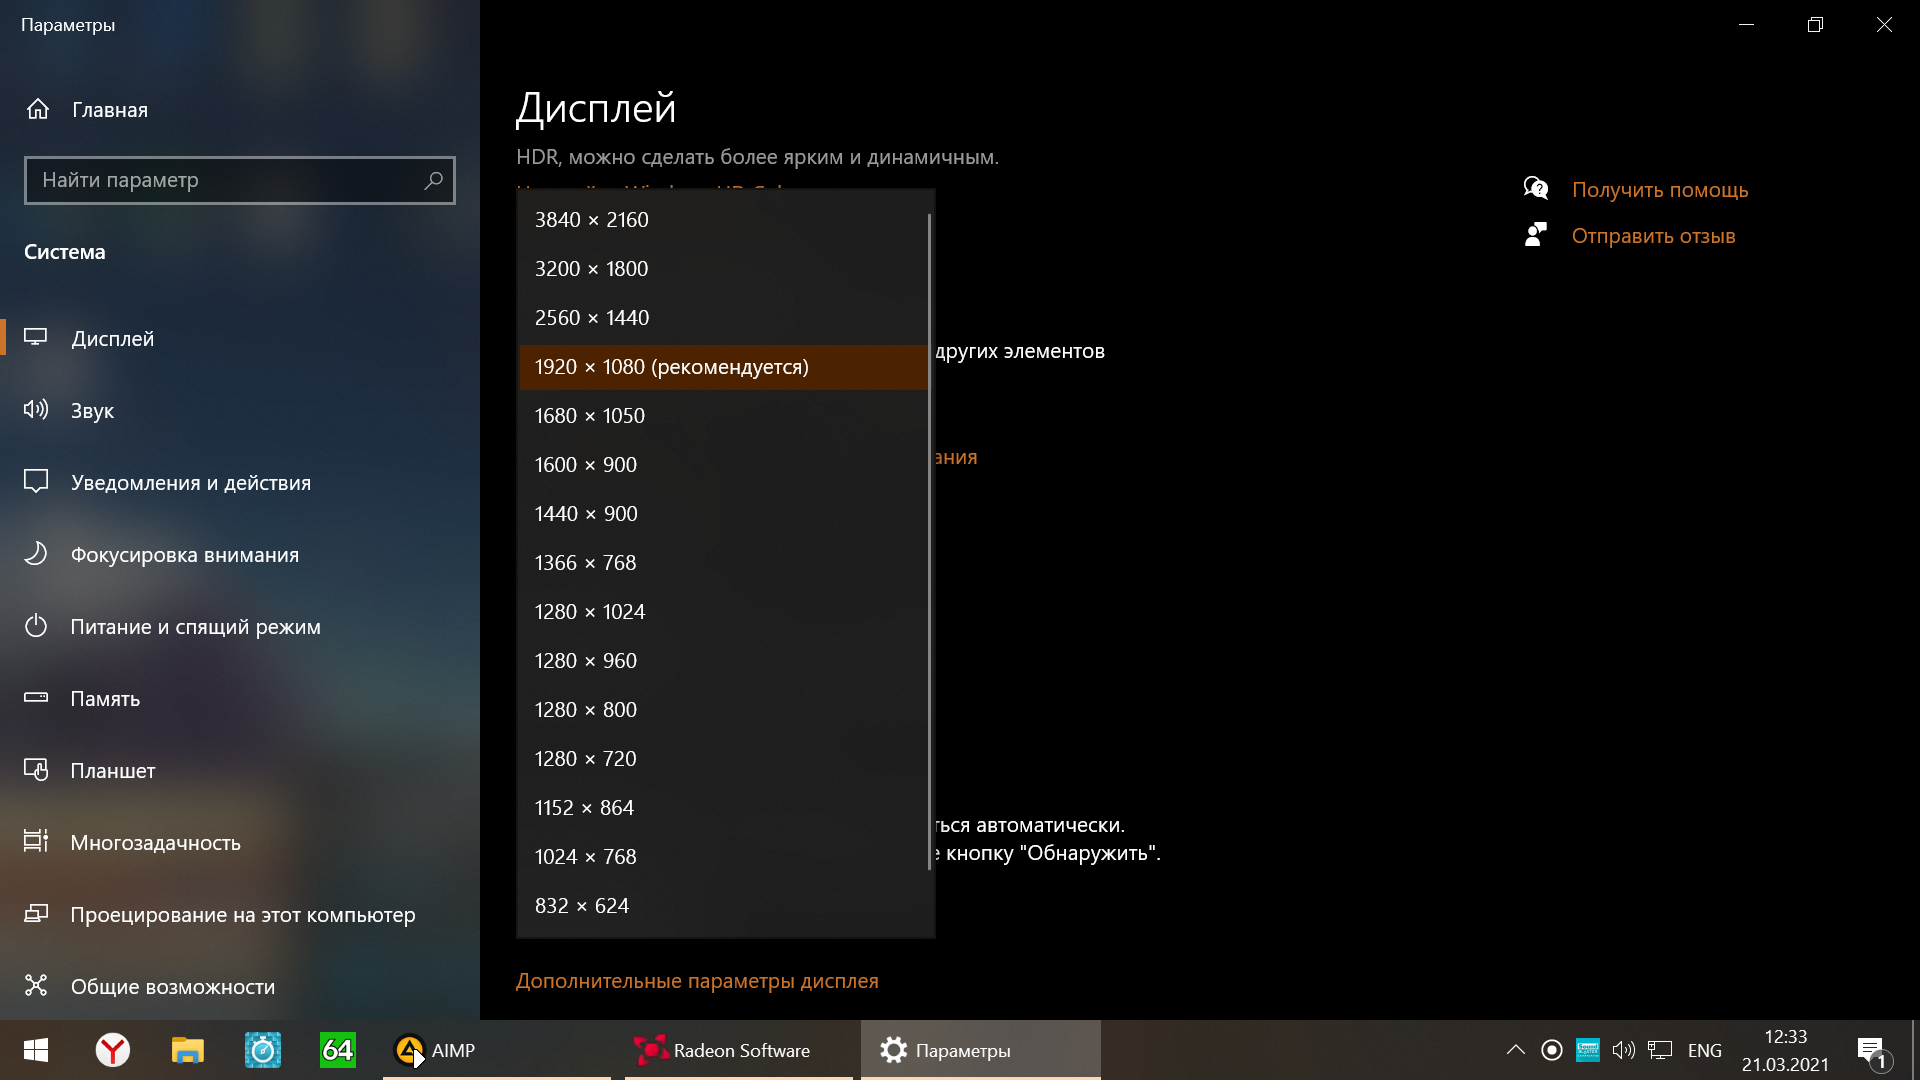Open Память storage settings section
1920x1080 pixels.
[x=105, y=699]
